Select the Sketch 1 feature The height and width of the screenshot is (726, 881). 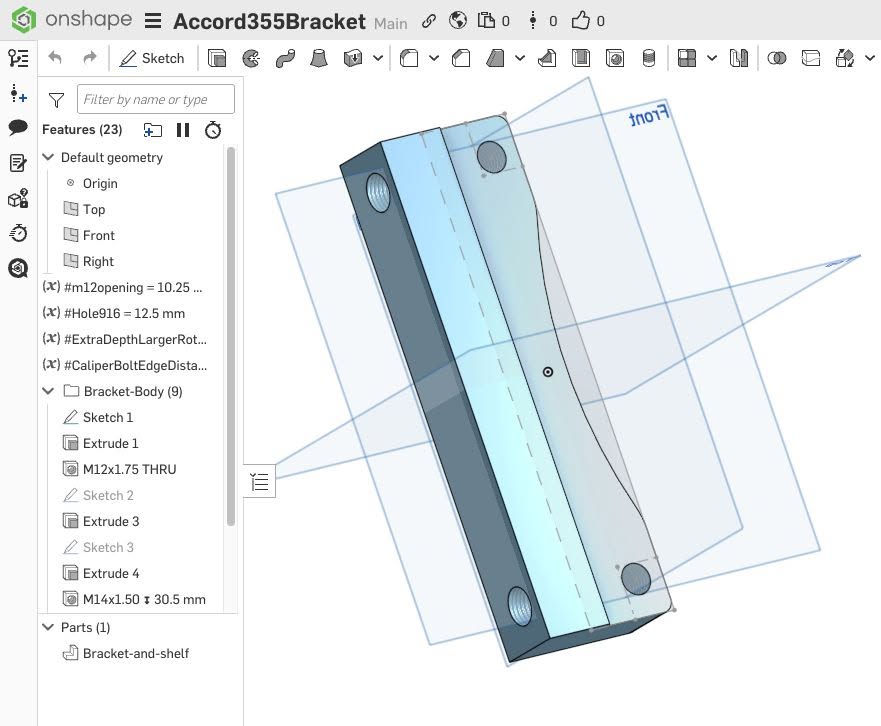(108, 417)
